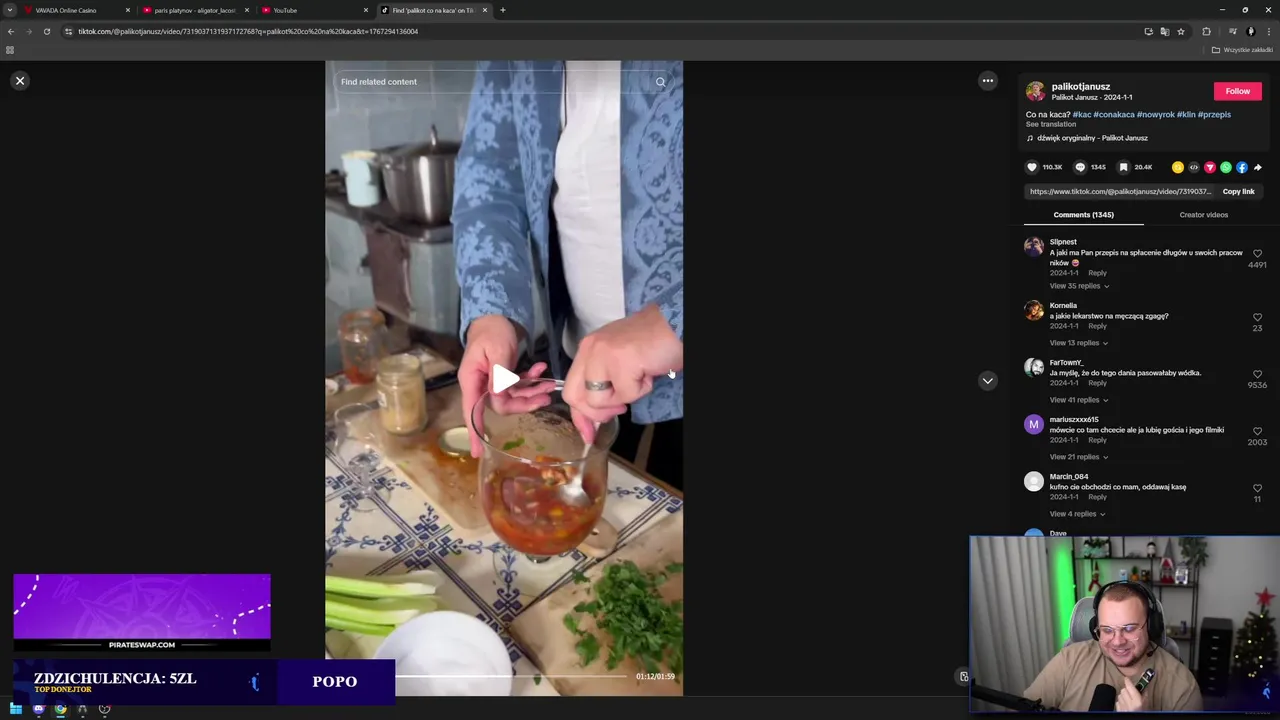
Task: Like Slipnest's comment
Action: coord(1257,254)
